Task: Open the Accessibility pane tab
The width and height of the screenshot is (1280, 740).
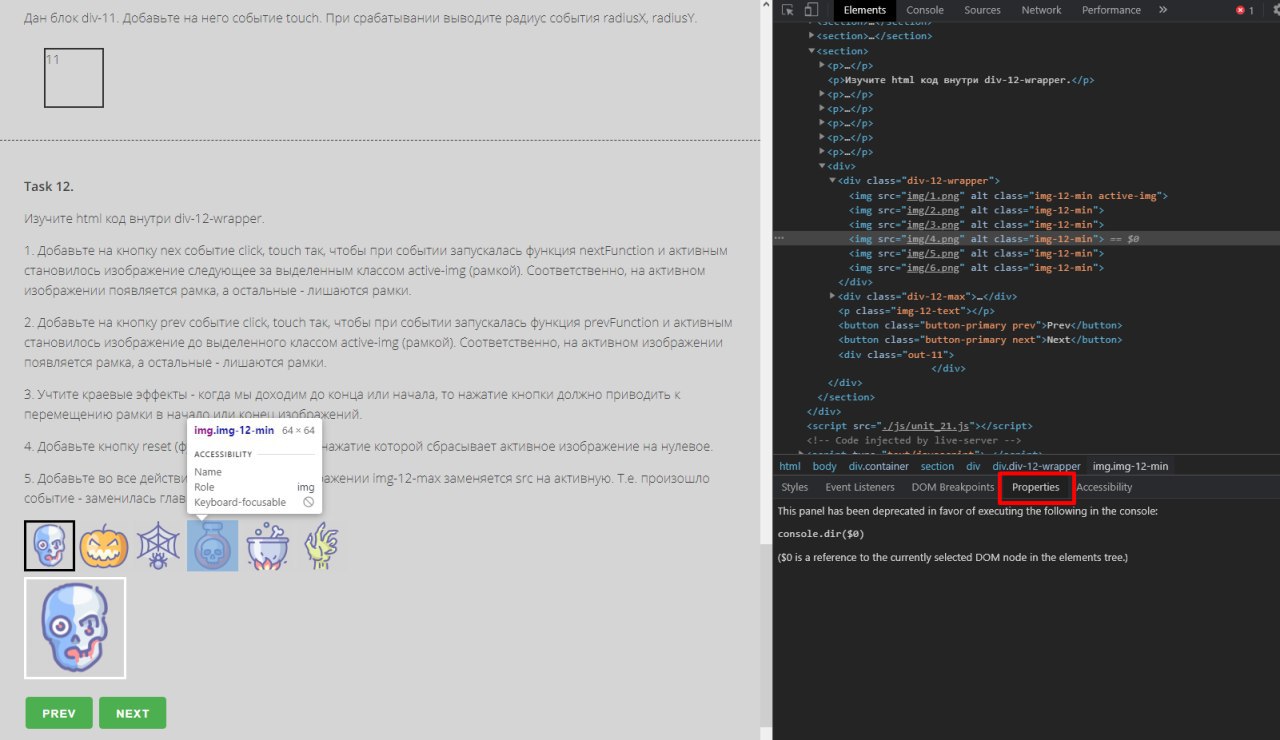Action: [x=1104, y=487]
